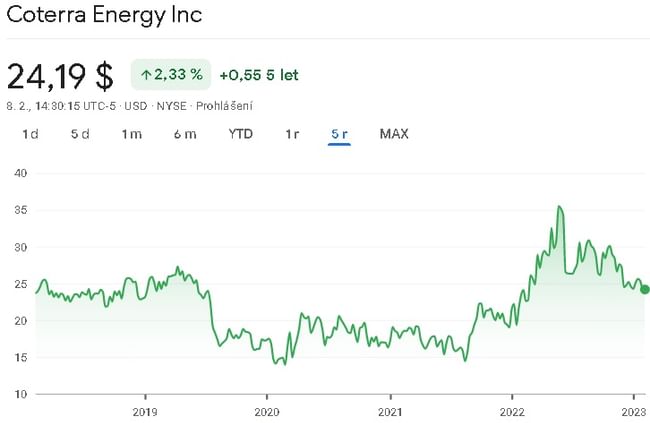Click the 2020 x-axis label
650x423 pixels.
(267, 411)
